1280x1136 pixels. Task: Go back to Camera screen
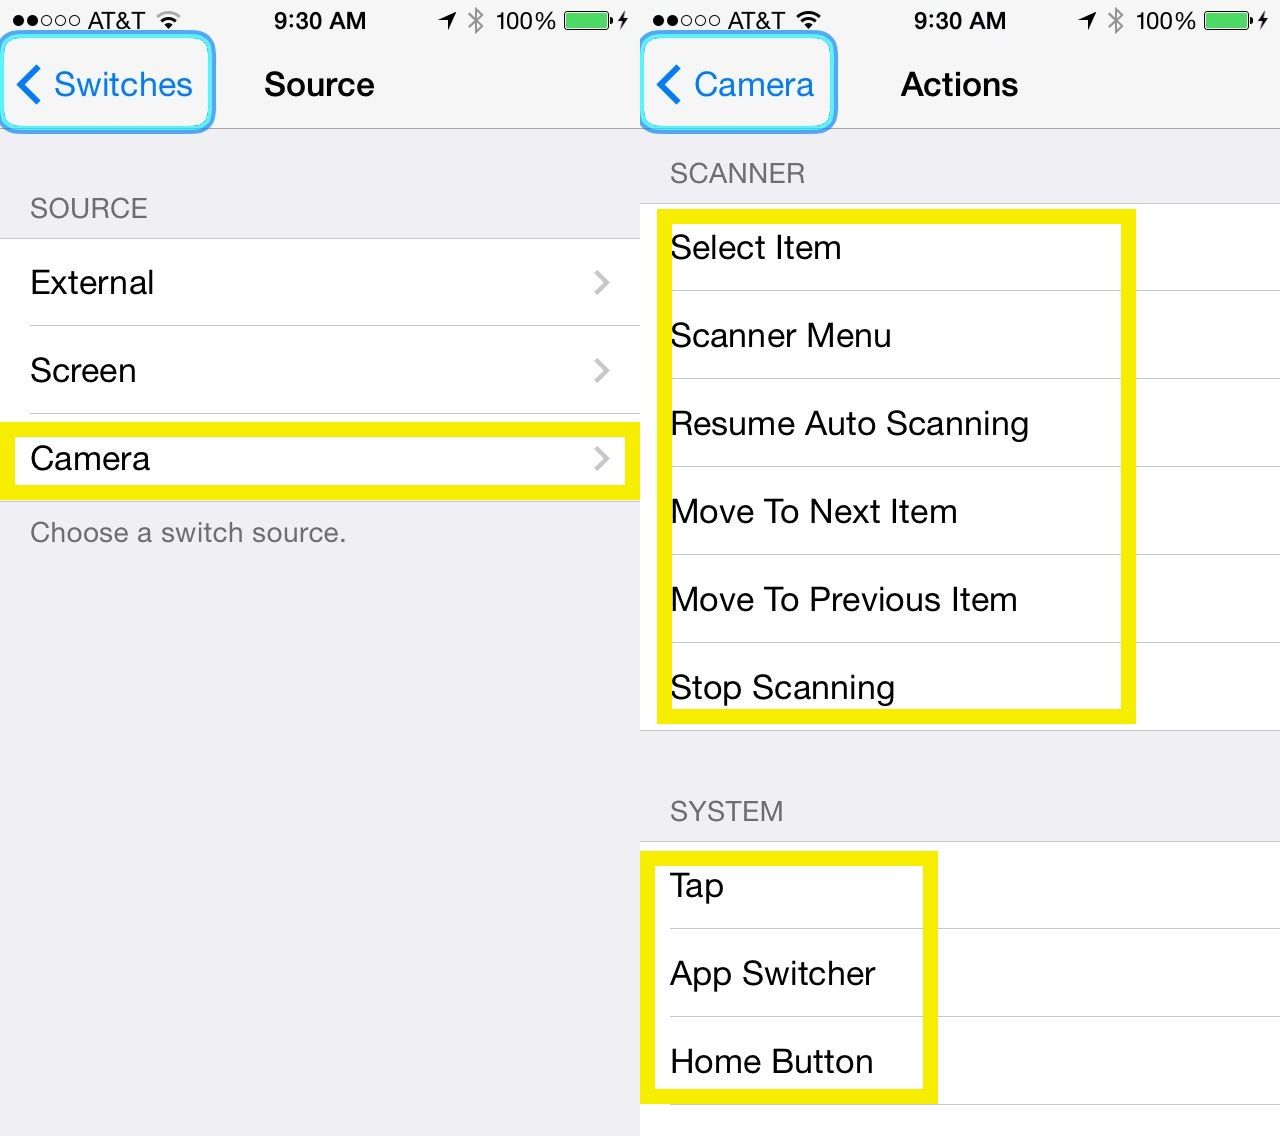[x=737, y=84]
